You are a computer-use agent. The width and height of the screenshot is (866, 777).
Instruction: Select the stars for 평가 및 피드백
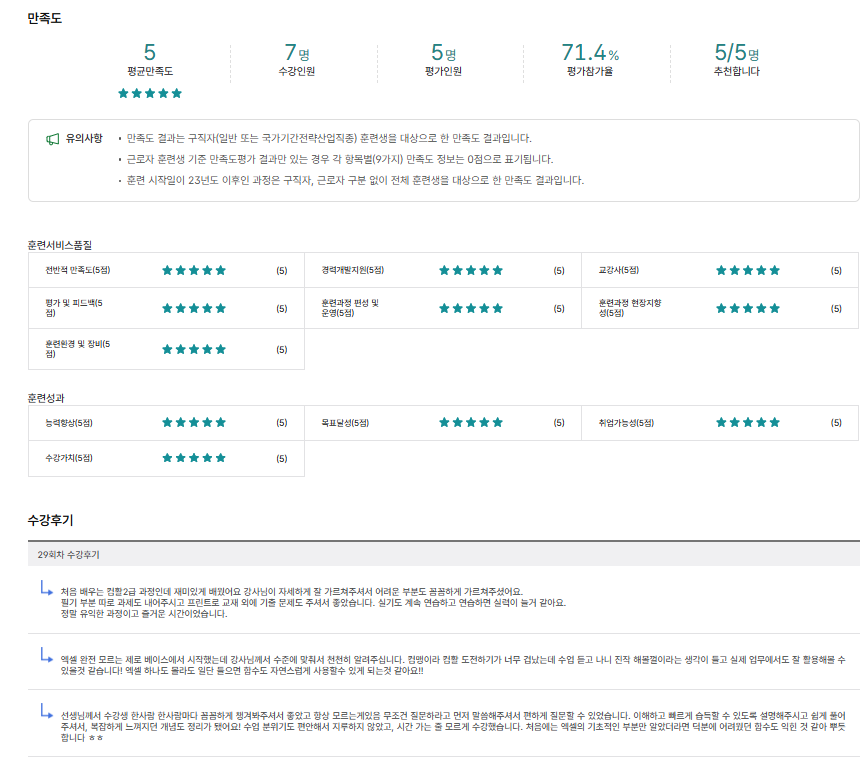pyautogui.click(x=194, y=308)
